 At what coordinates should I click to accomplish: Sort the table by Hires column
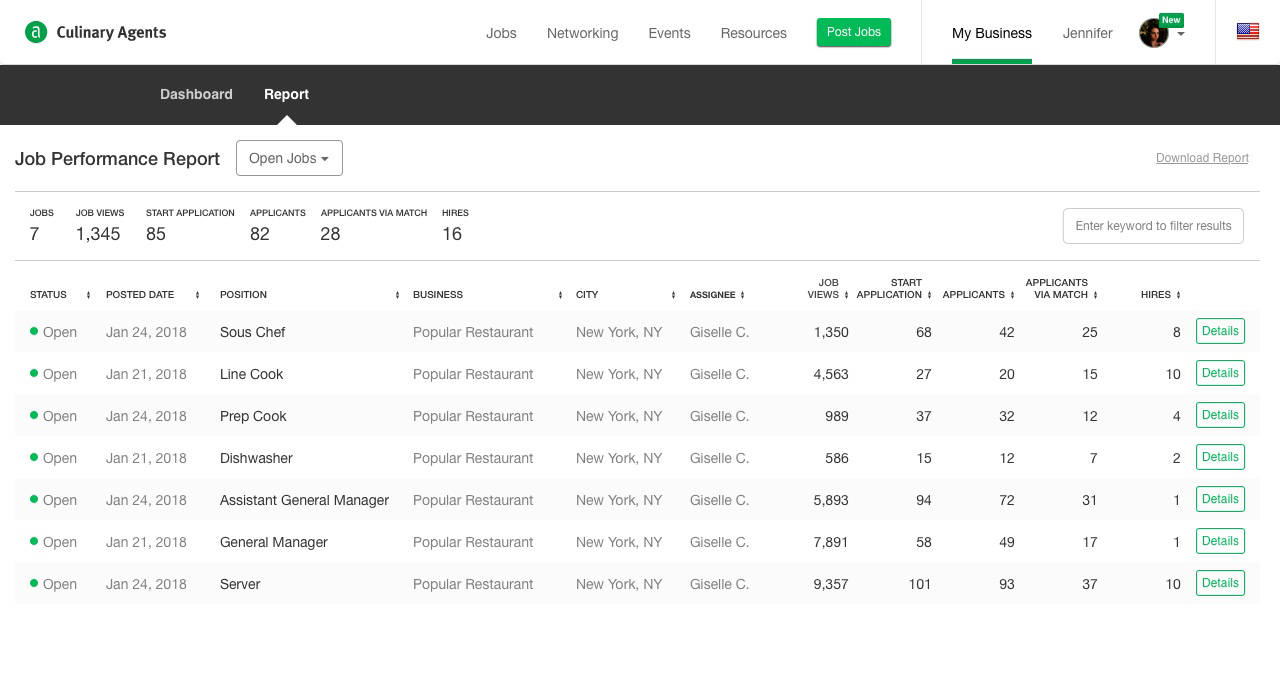1178,295
